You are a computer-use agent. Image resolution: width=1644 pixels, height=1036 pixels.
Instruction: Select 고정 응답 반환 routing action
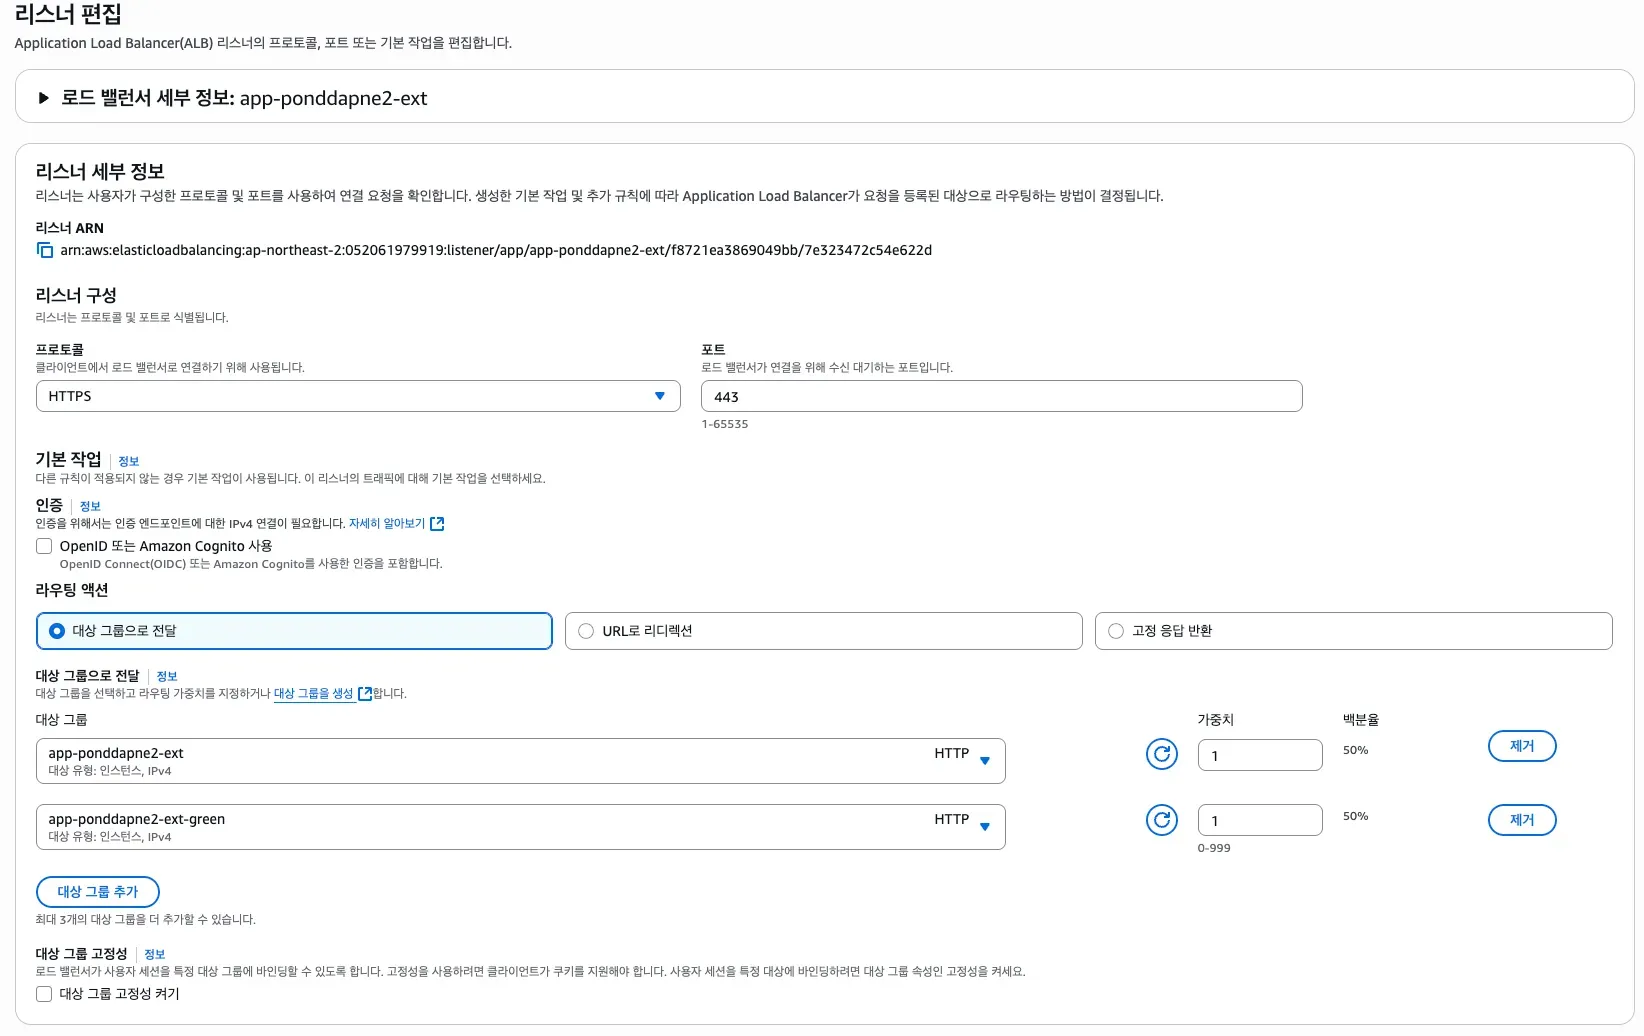(x=1353, y=631)
